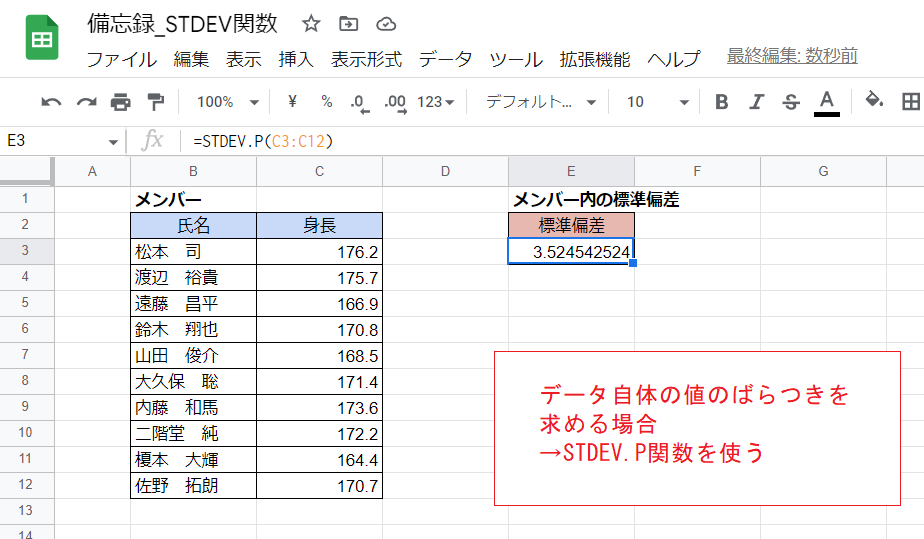Expand the name box E3 dropdown
The height and width of the screenshot is (539, 924).
113,142
